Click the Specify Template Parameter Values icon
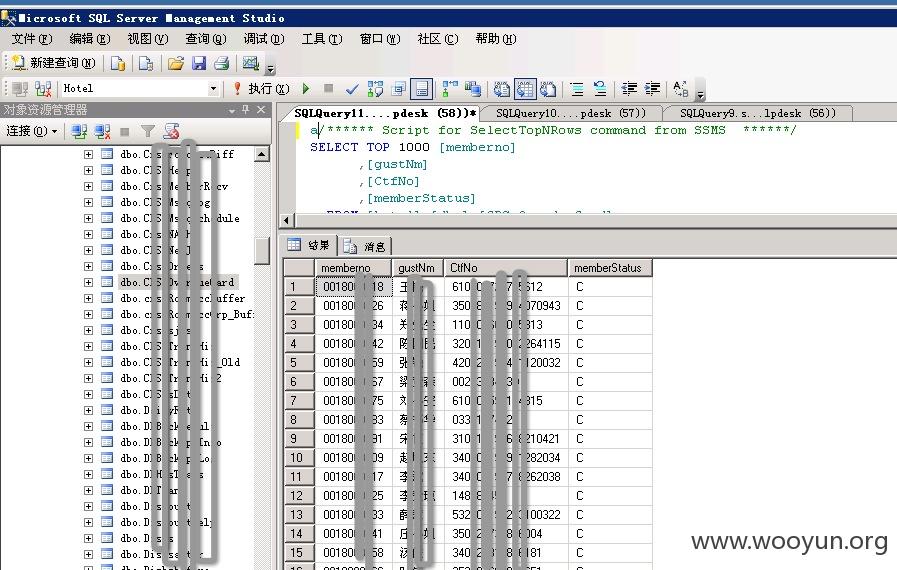 (x=680, y=89)
